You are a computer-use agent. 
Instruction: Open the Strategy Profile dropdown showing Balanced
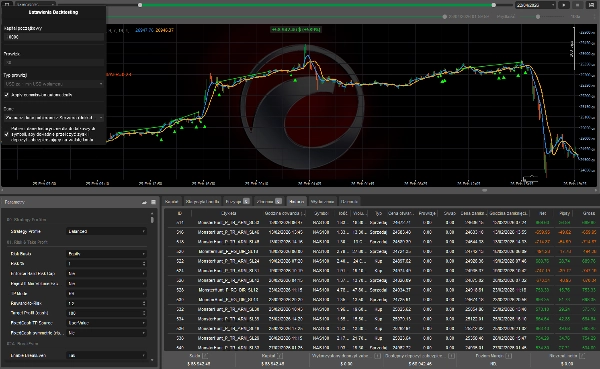(106, 232)
